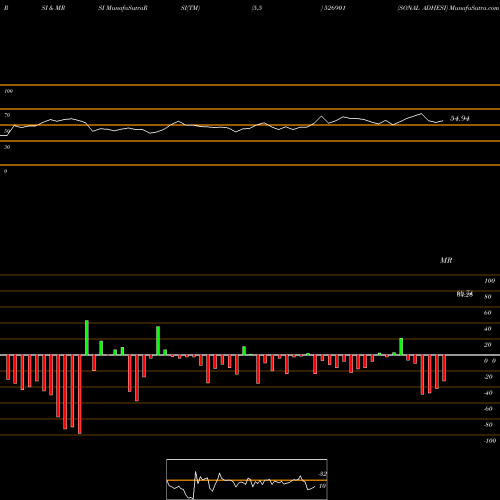
Task: Click the 80 label on the MR axis
Action: (x=488, y=297)
